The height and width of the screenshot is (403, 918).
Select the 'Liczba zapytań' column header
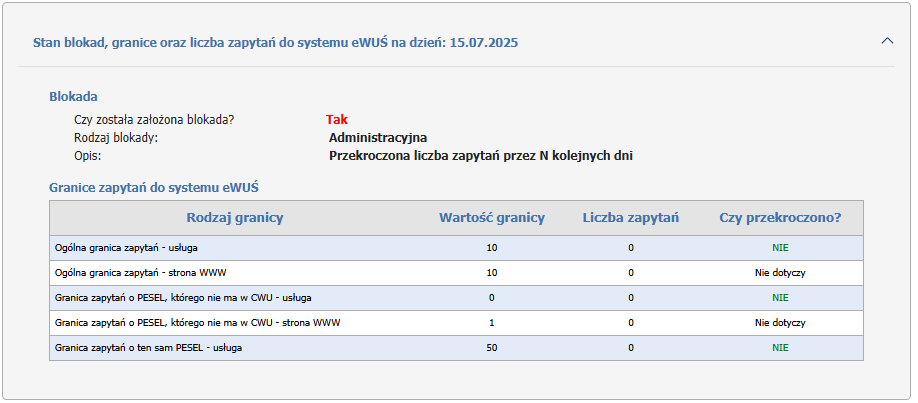631,218
